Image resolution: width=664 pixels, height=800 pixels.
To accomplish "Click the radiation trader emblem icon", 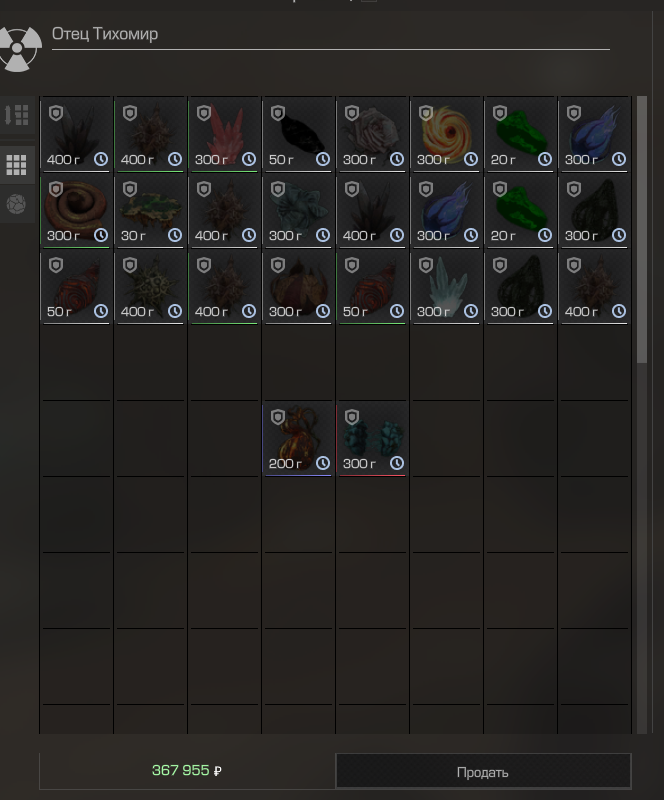I will 18,48.
